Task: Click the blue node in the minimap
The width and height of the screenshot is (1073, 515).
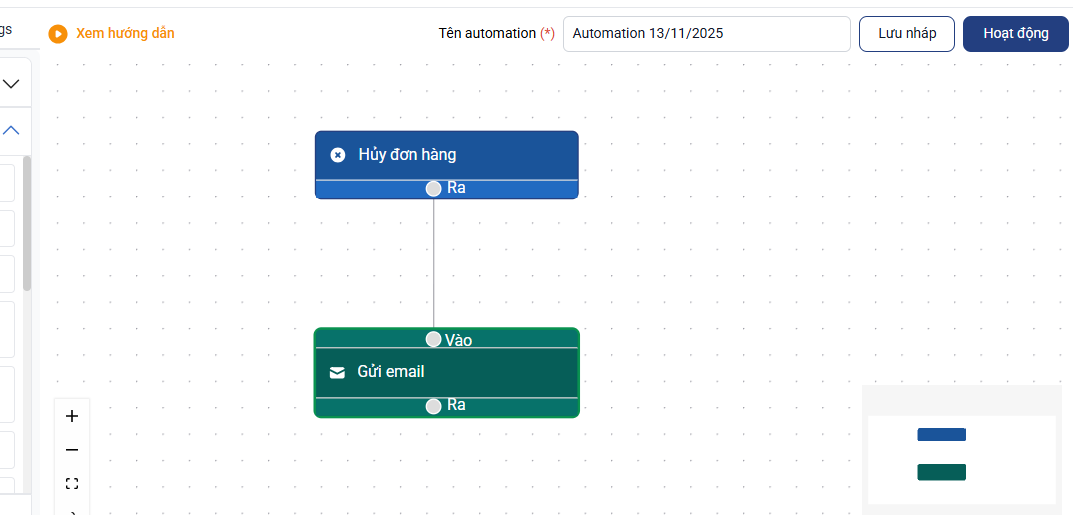Action: pyautogui.click(x=941, y=435)
